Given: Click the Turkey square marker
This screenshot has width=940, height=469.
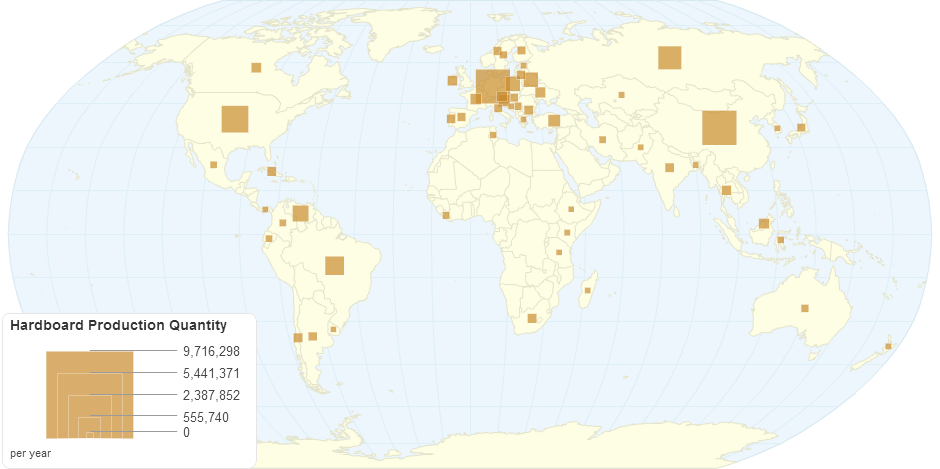Looking at the screenshot, I should (553, 121).
